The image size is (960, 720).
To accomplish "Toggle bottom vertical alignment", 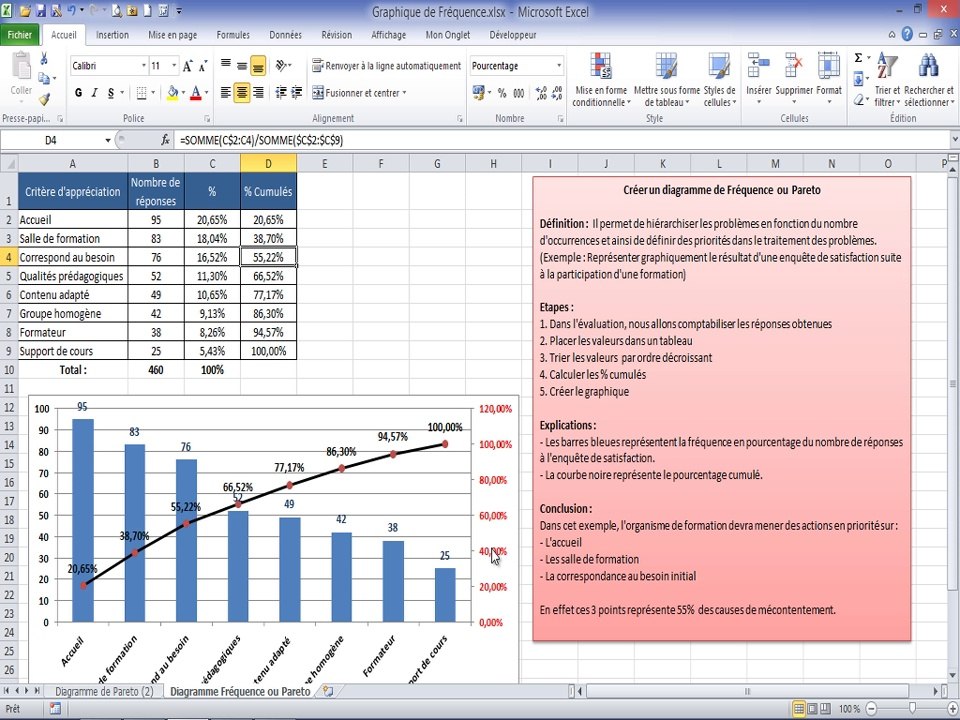I will pyautogui.click(x=258, y=65).
